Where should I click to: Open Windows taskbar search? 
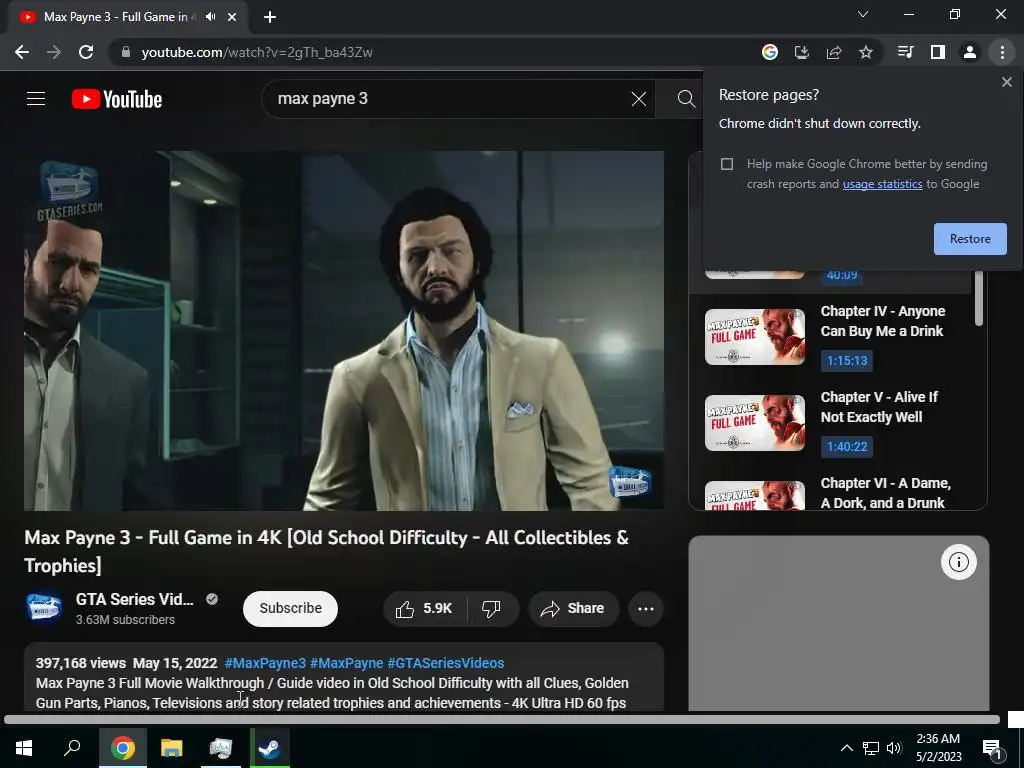72,748
